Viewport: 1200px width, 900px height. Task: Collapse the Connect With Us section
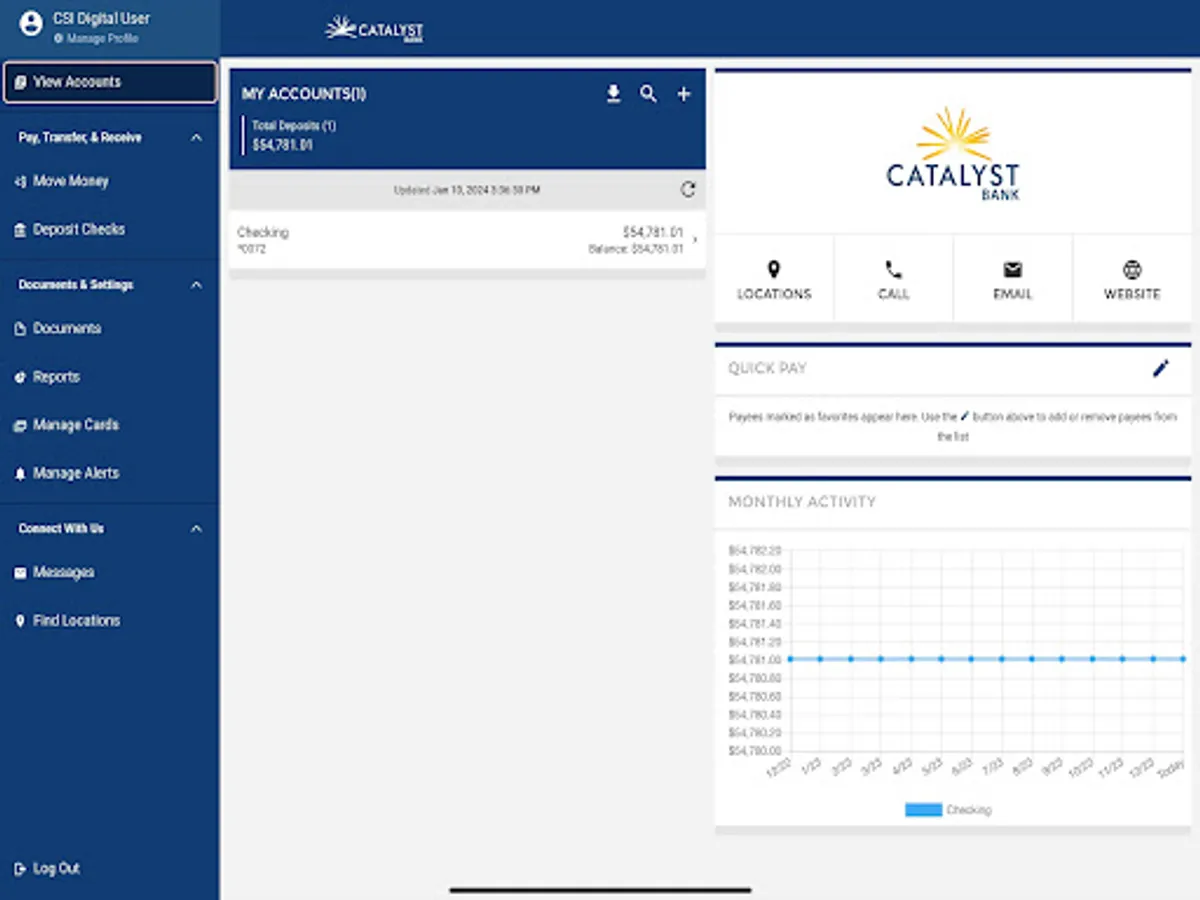click(x=196, y=528)
